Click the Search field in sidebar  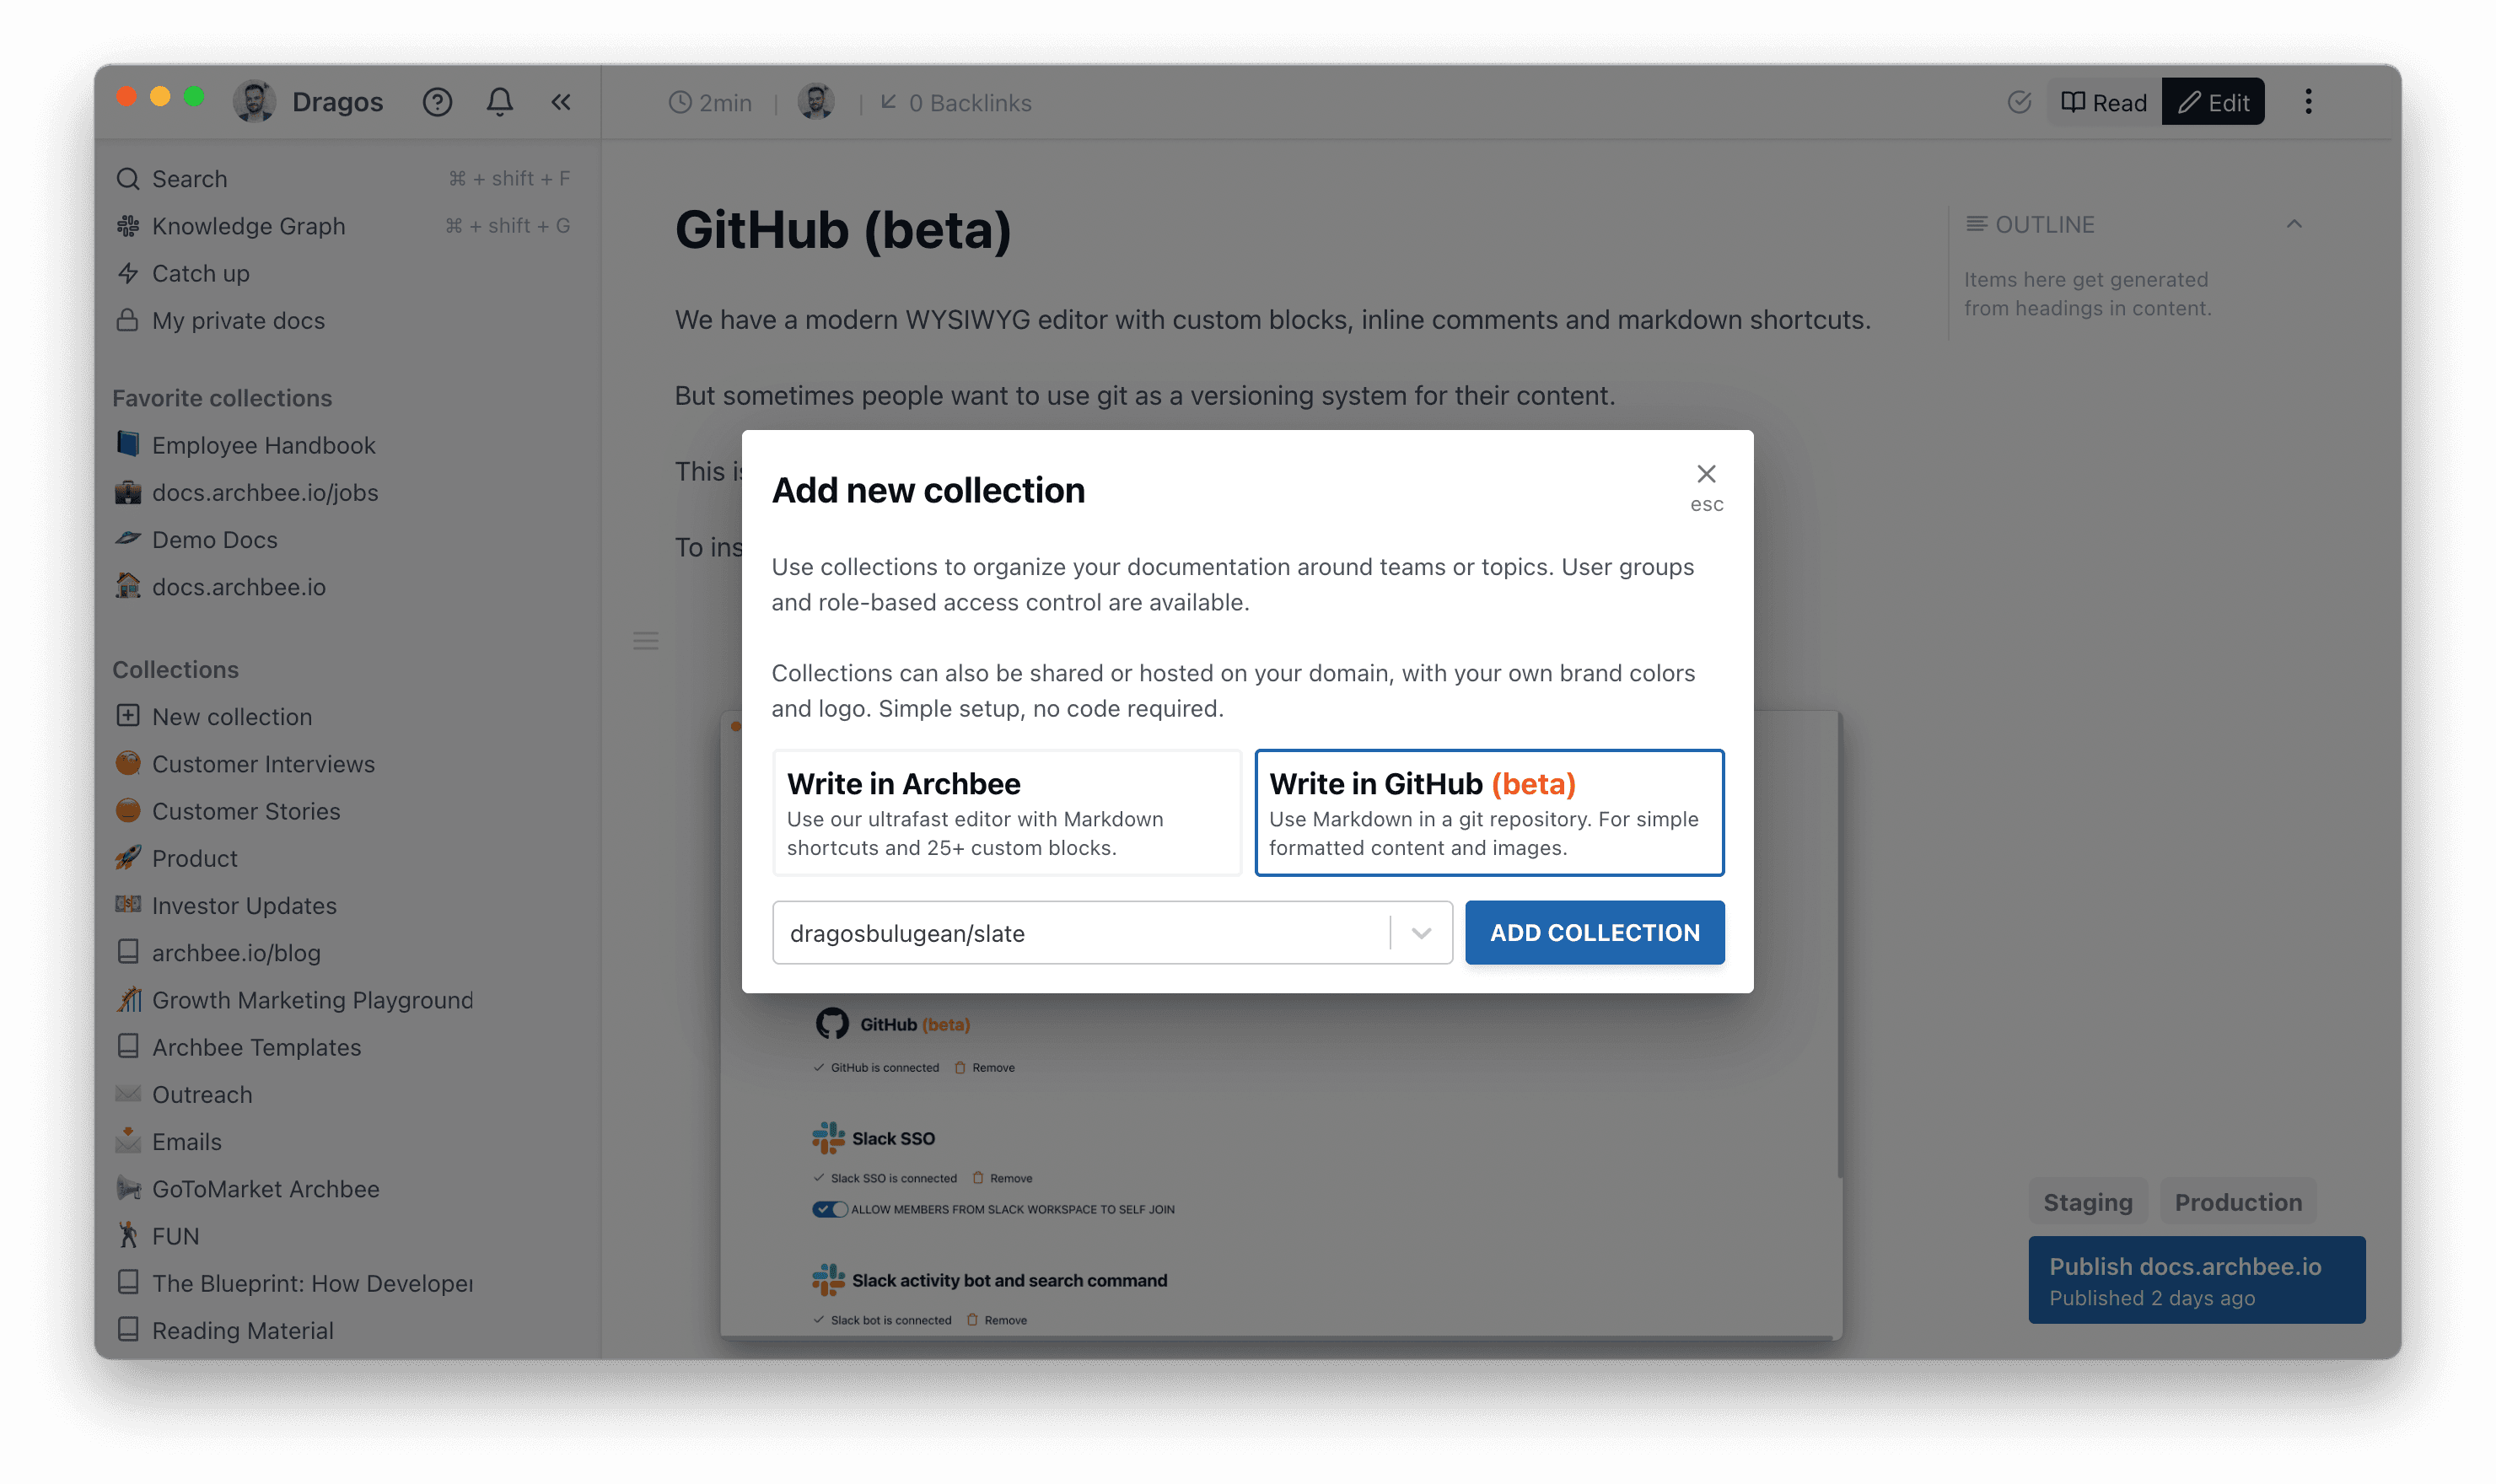tap(190, 179)
